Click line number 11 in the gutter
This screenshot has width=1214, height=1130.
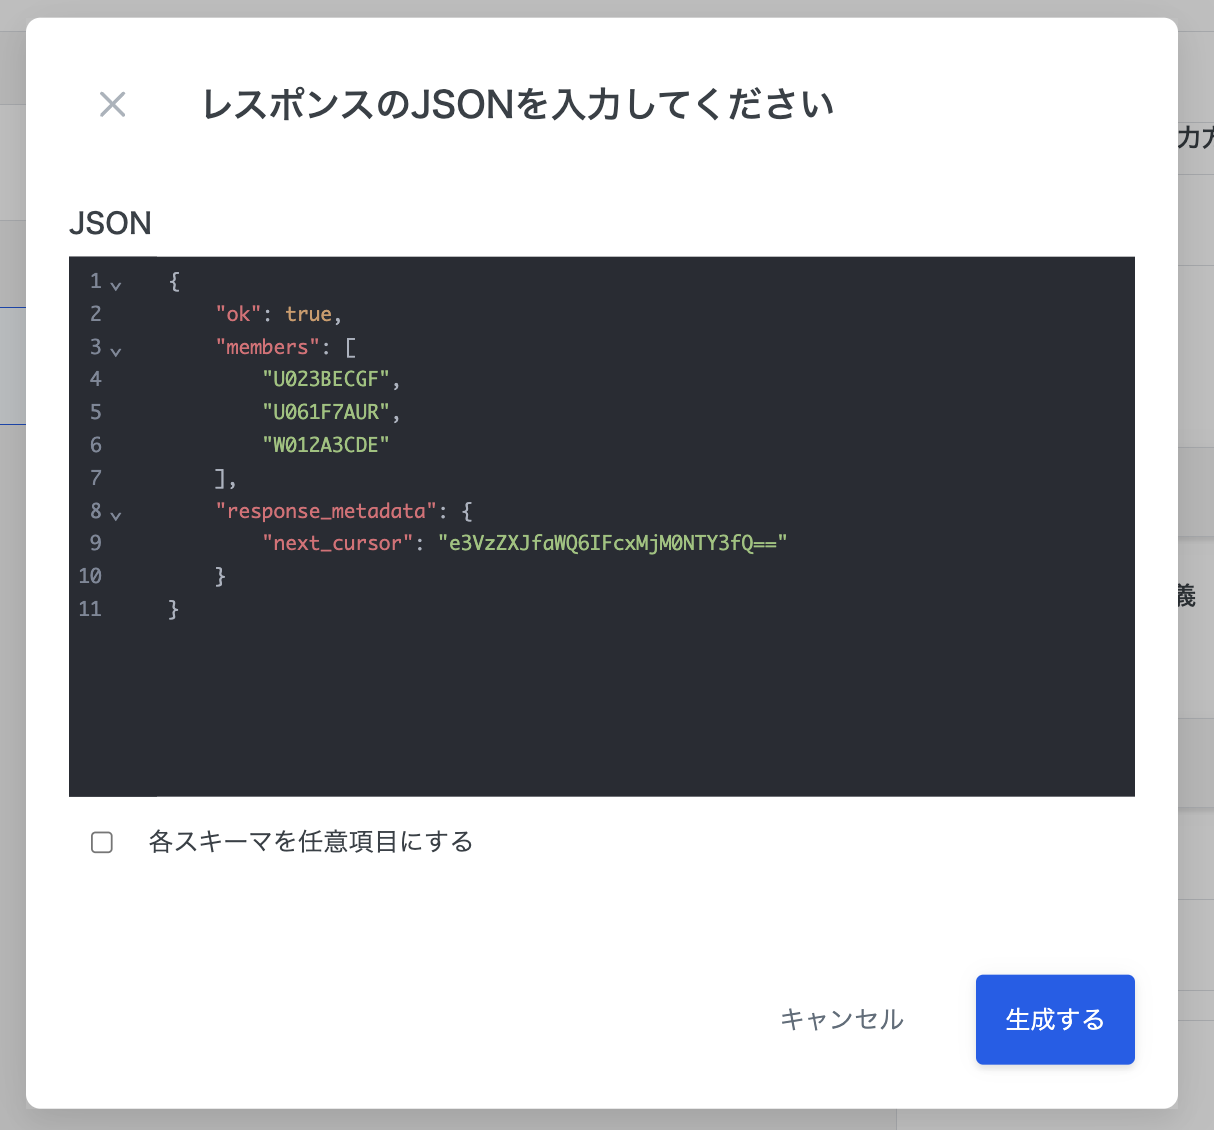click(x=90, y=608)
